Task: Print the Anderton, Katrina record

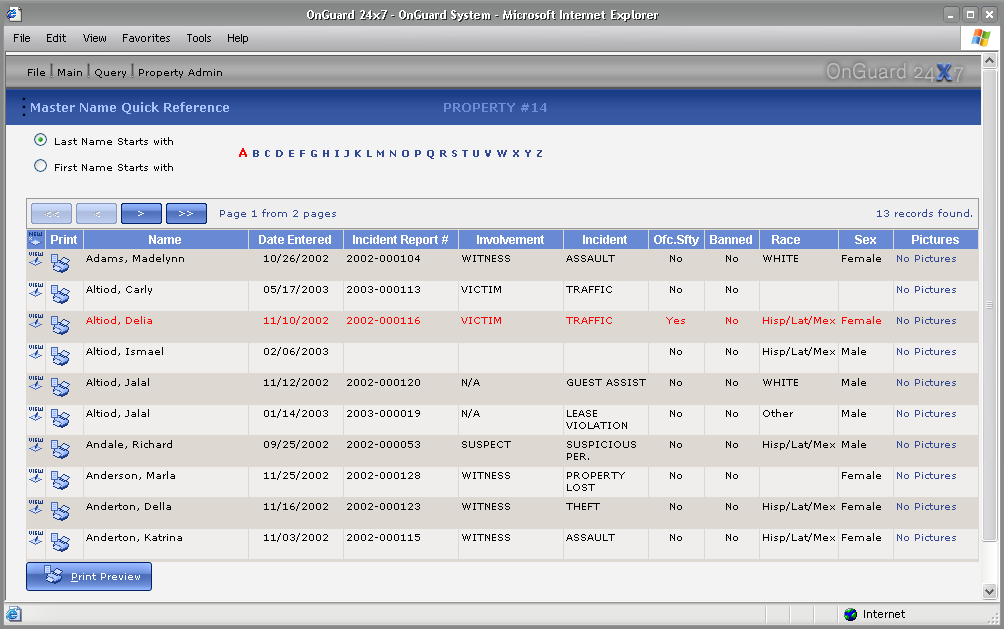Action: 60,543
